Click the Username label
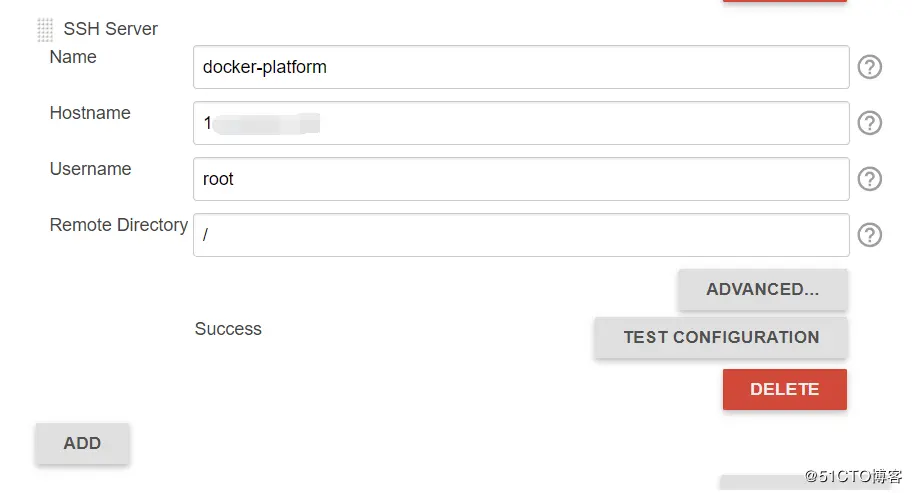912x493 pixels. pos(90,169)
